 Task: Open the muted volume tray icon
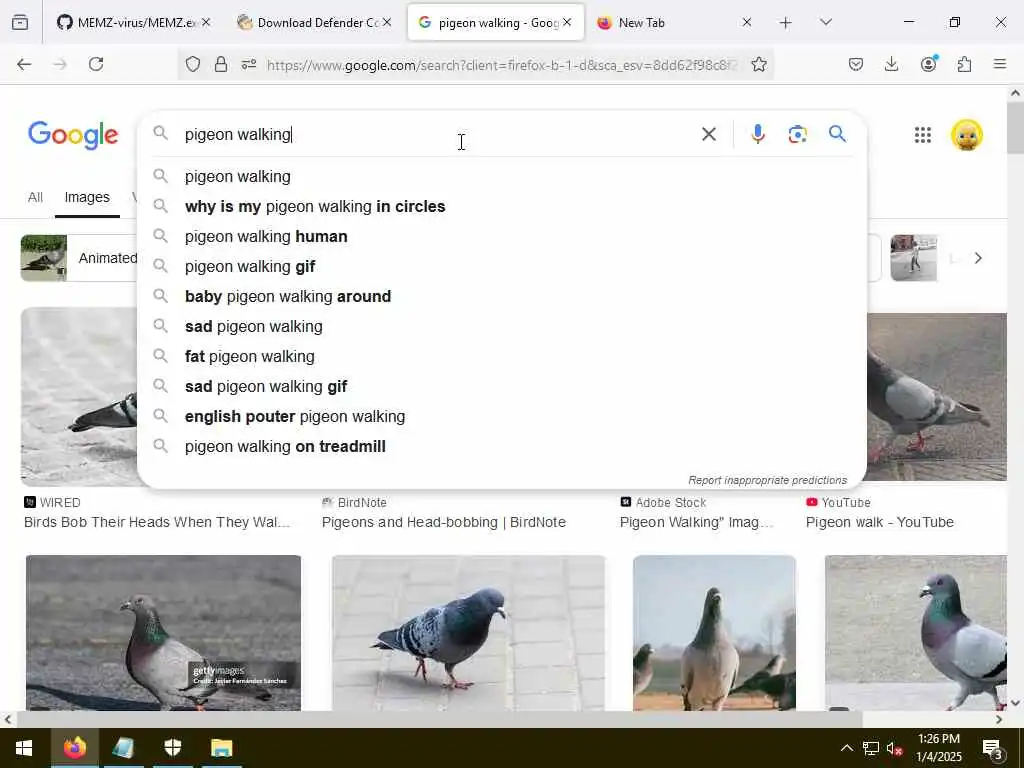point(895,748)
